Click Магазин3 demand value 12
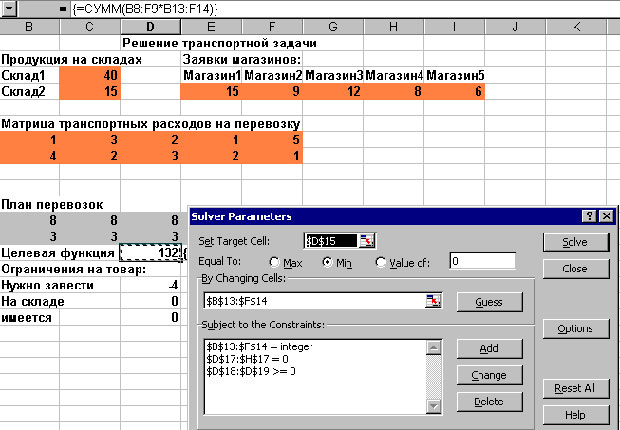 point(333,91)
